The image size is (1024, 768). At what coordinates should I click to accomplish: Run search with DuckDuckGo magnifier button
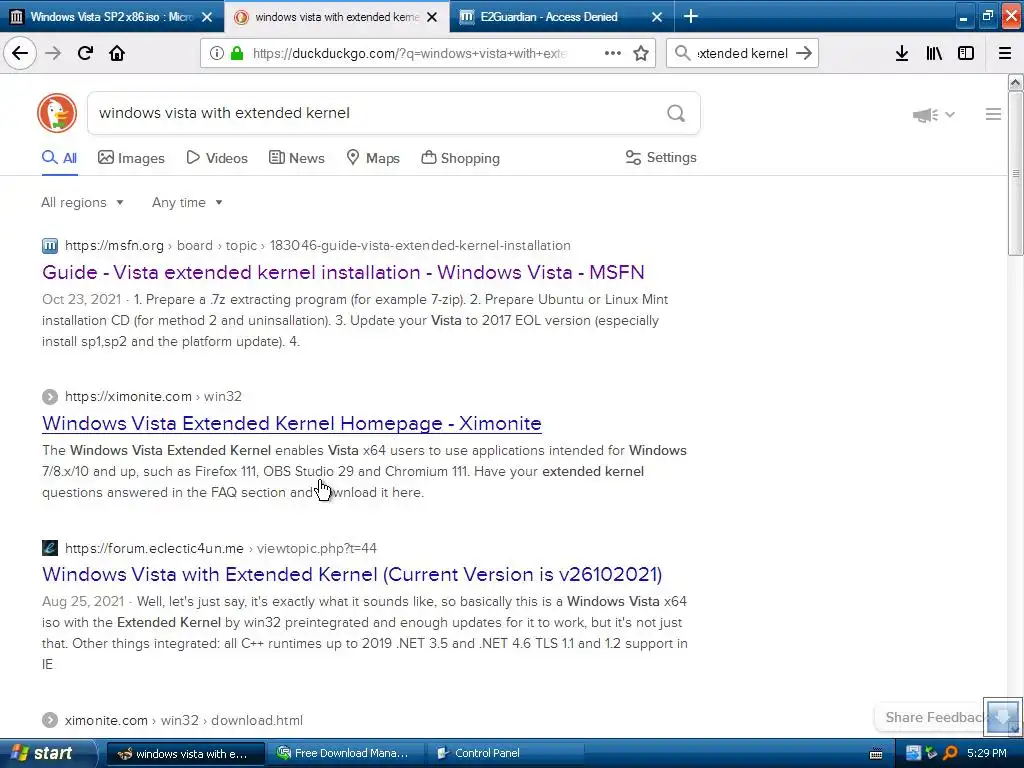[x=676, y=114]
